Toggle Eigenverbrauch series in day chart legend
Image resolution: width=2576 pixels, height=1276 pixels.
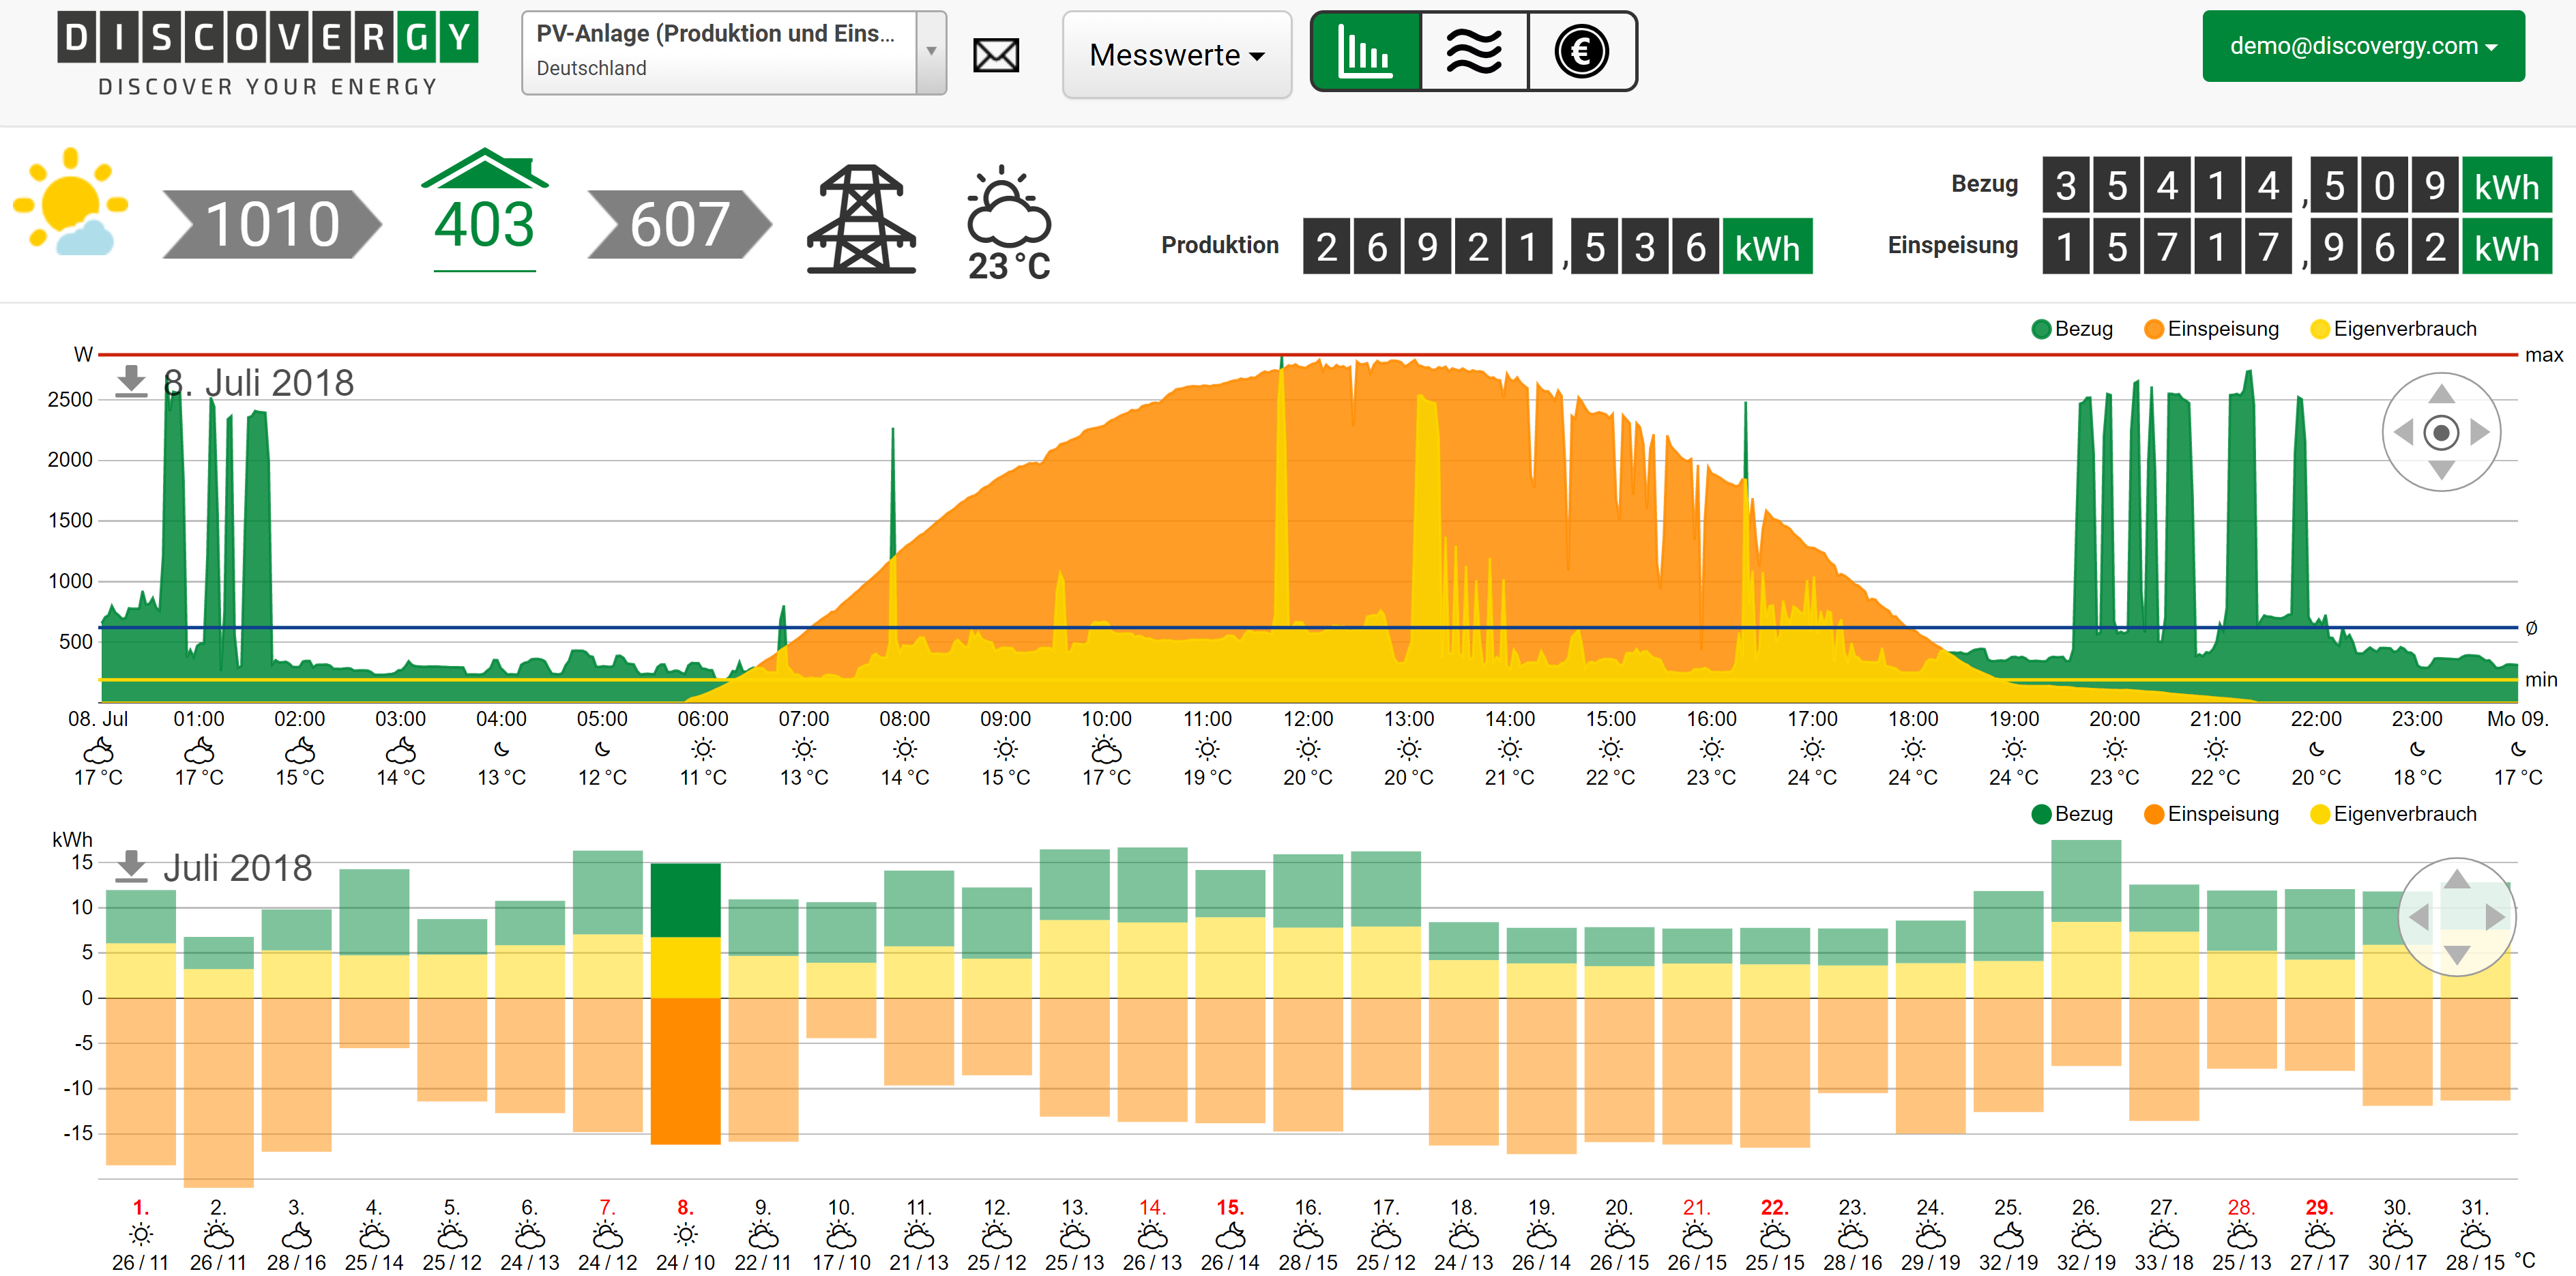(x=2394, y=329)
